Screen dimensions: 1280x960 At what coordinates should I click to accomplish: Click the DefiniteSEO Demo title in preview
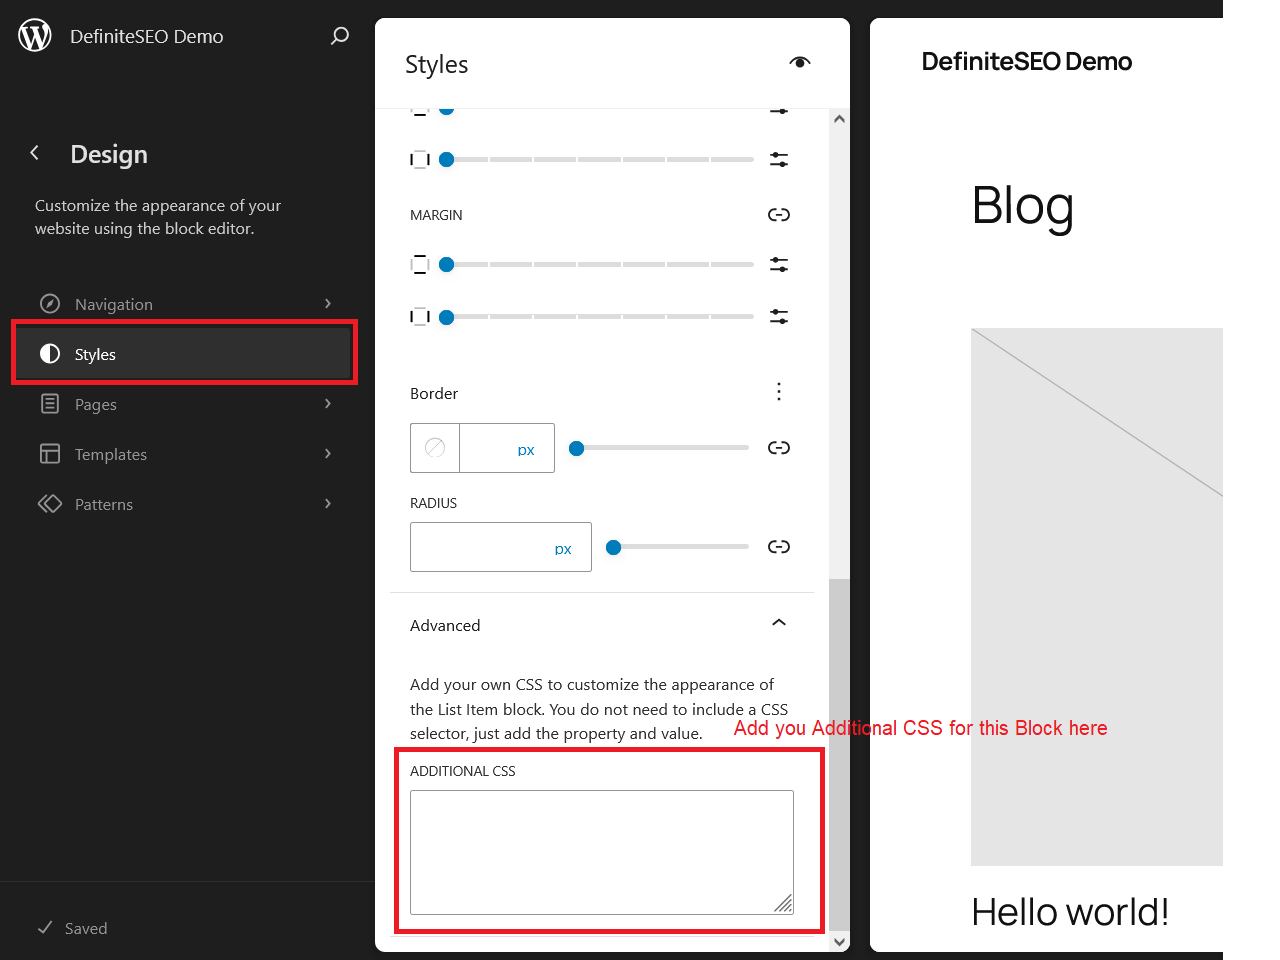[1027, 61]
